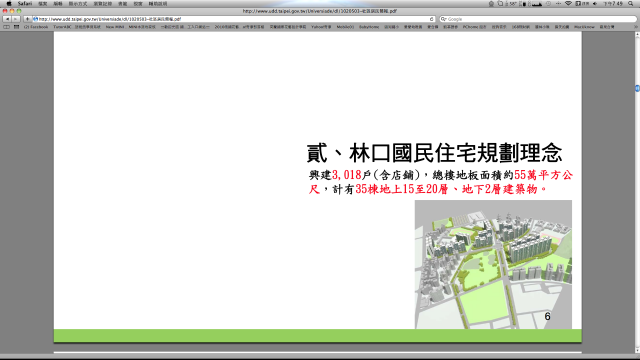The image size is (640, 360).
Task: Click the heading 貳、林口國民住宅規劃理念
Action: pyautogui.click(x=434, y=153)
